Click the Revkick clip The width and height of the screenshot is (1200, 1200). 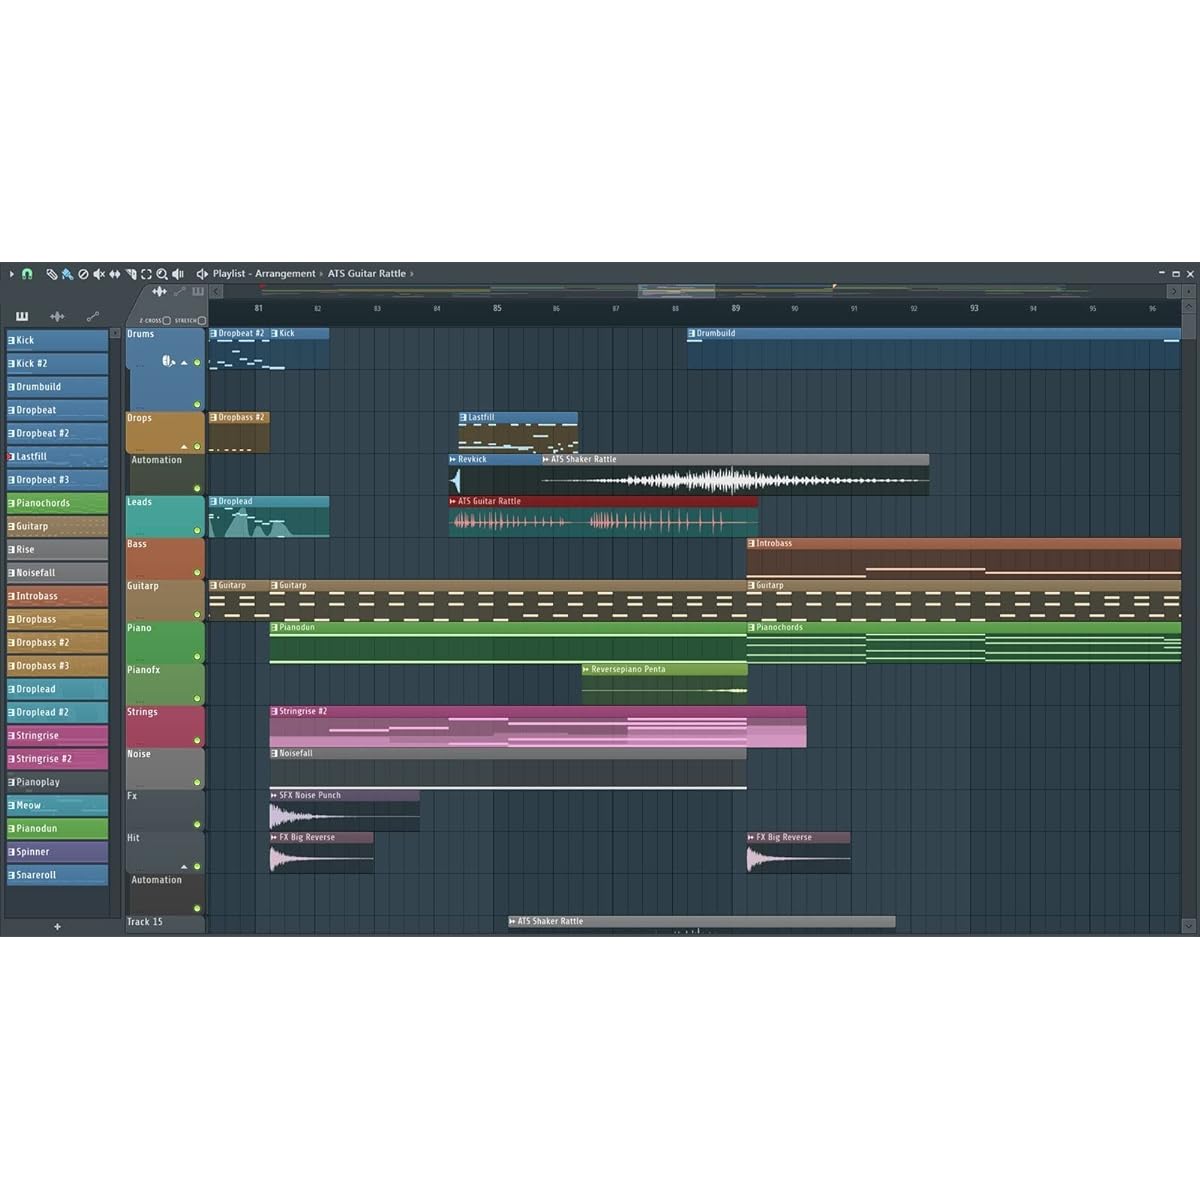[x=494, y=475]
